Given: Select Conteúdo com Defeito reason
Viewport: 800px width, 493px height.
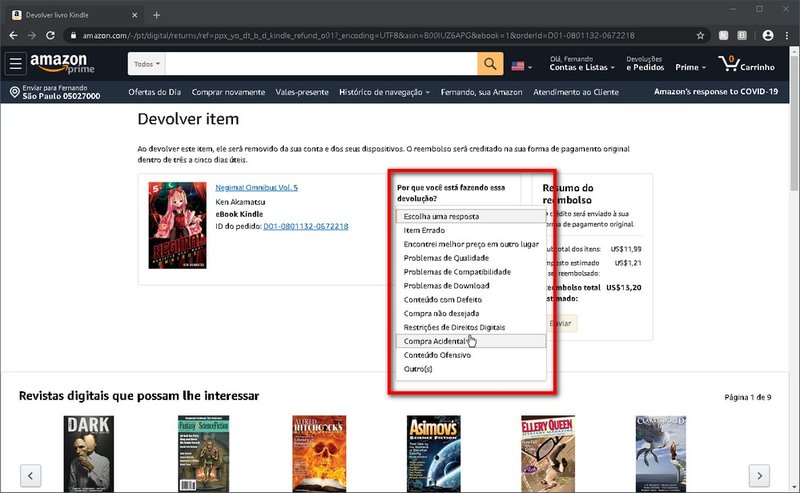Looking at the screenshot, I should click(470, 300).
